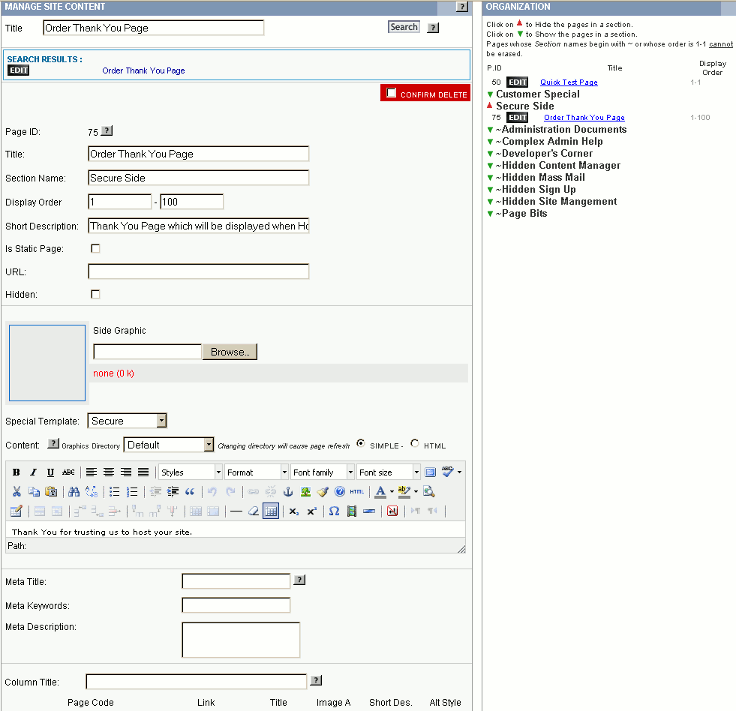Click help icon next to Page ID
Screen dimensions: 736x711
[x=107, y=130]
